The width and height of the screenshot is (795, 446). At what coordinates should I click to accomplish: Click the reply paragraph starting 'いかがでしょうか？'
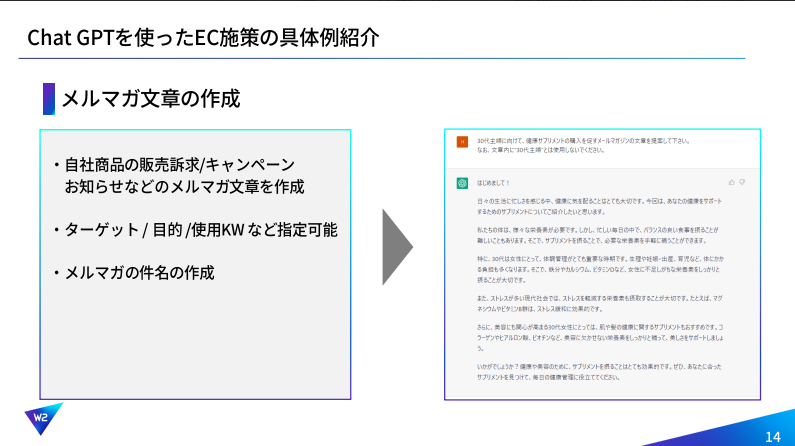[x=599, y=371]
